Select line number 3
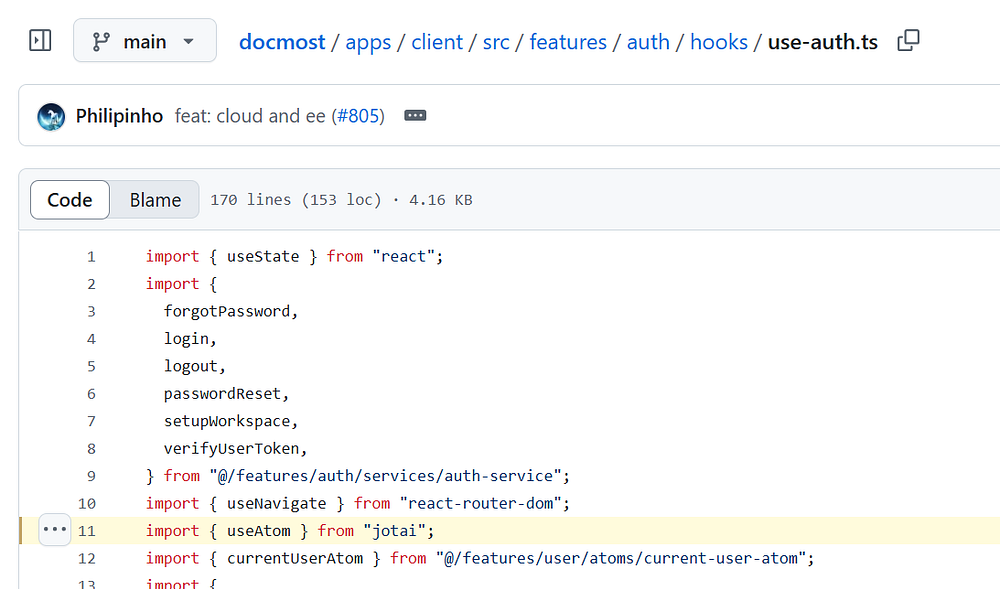Viewport: 1000px width, 589px height. click(x=91, y=311)
